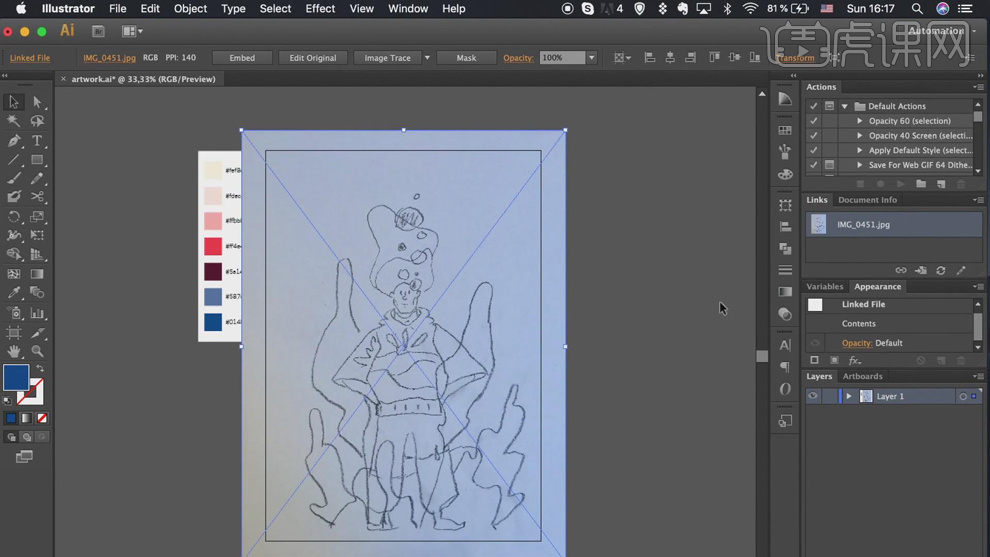This screenshot has height=557, width=990.
Task: Select the Zoom tool
Action: coord(37,351)
